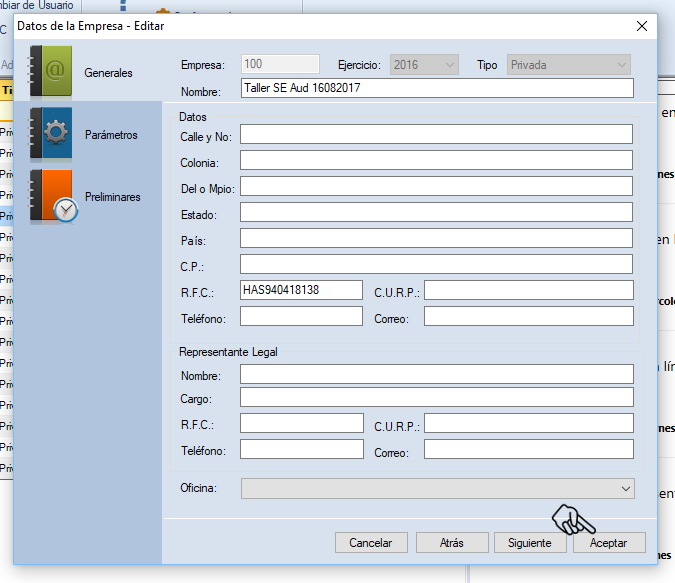Close the Datos de la Empresa dialog
The height and width of the screenshot is (583, 675).
coord(641,26)
